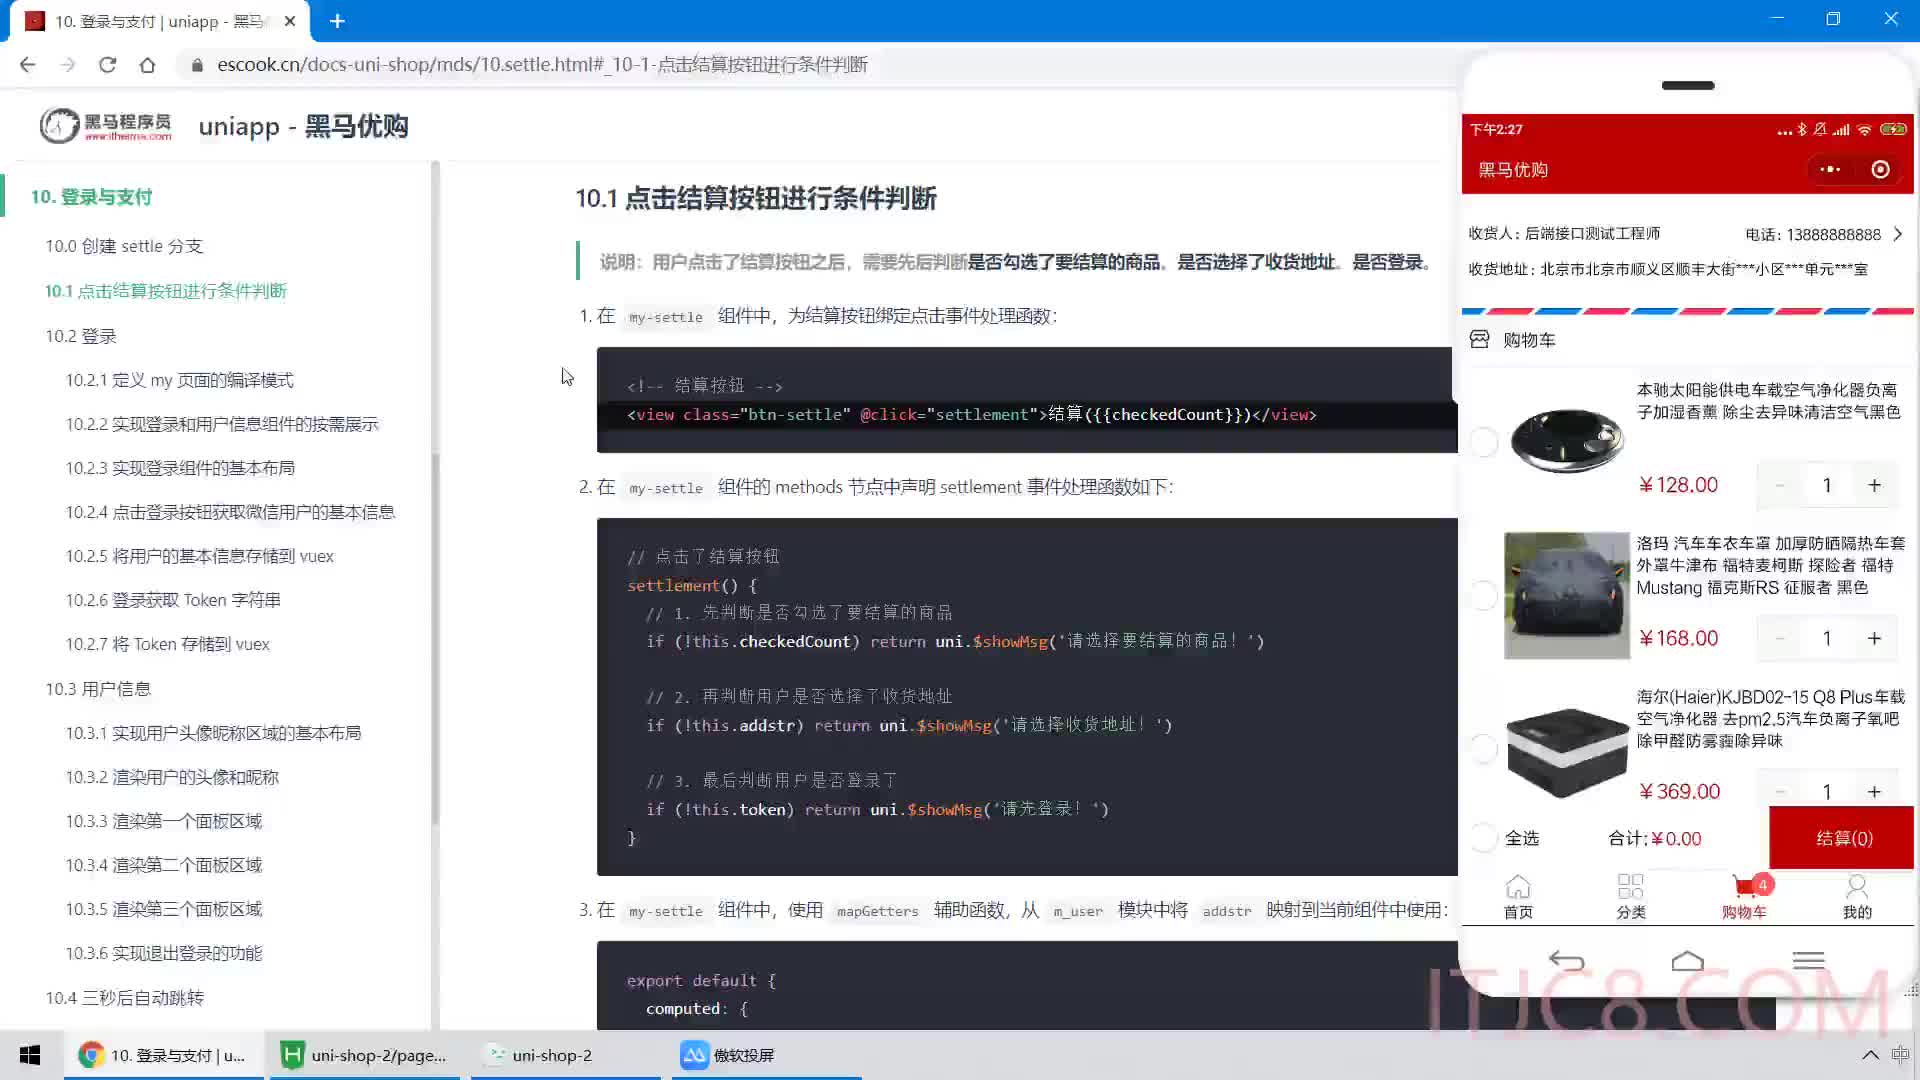Open link 10.2.2 实现登录和用户信息组件的按需展示

(222, 424)
